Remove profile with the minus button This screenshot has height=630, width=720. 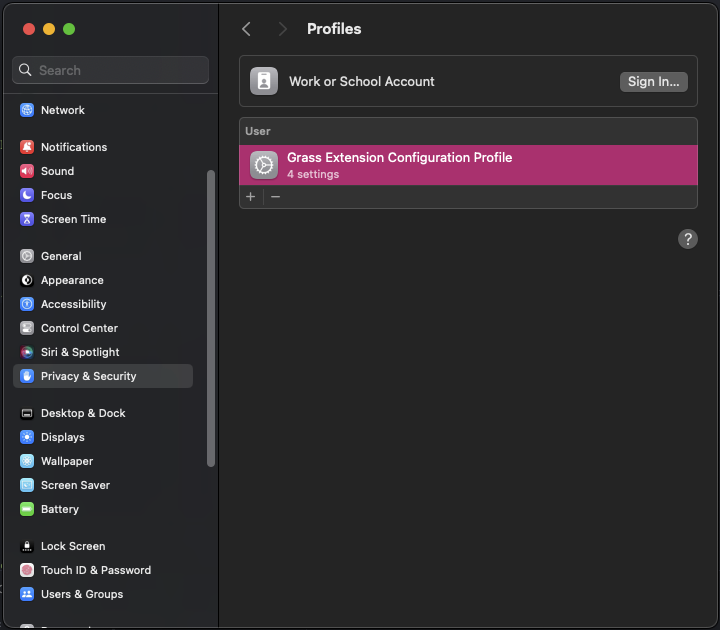[276, 197]
